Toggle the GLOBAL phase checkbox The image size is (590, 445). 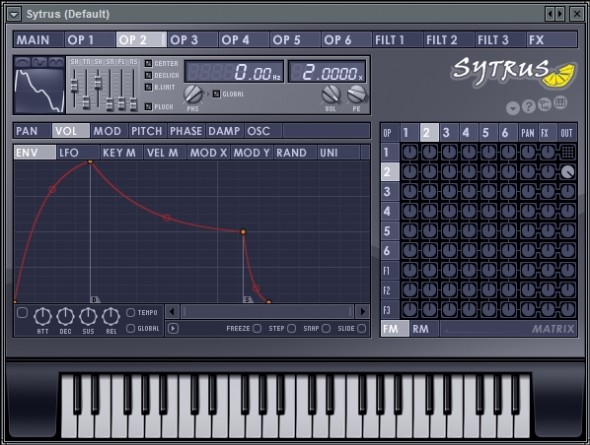click(x=216, y=94)
